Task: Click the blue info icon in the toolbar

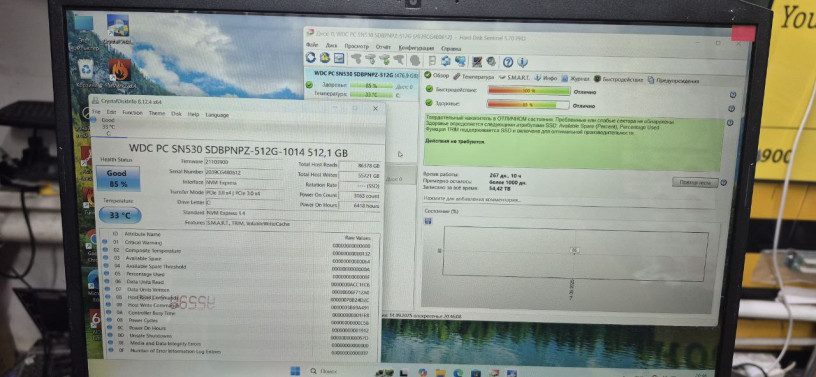Action: (x=522, y=62)
